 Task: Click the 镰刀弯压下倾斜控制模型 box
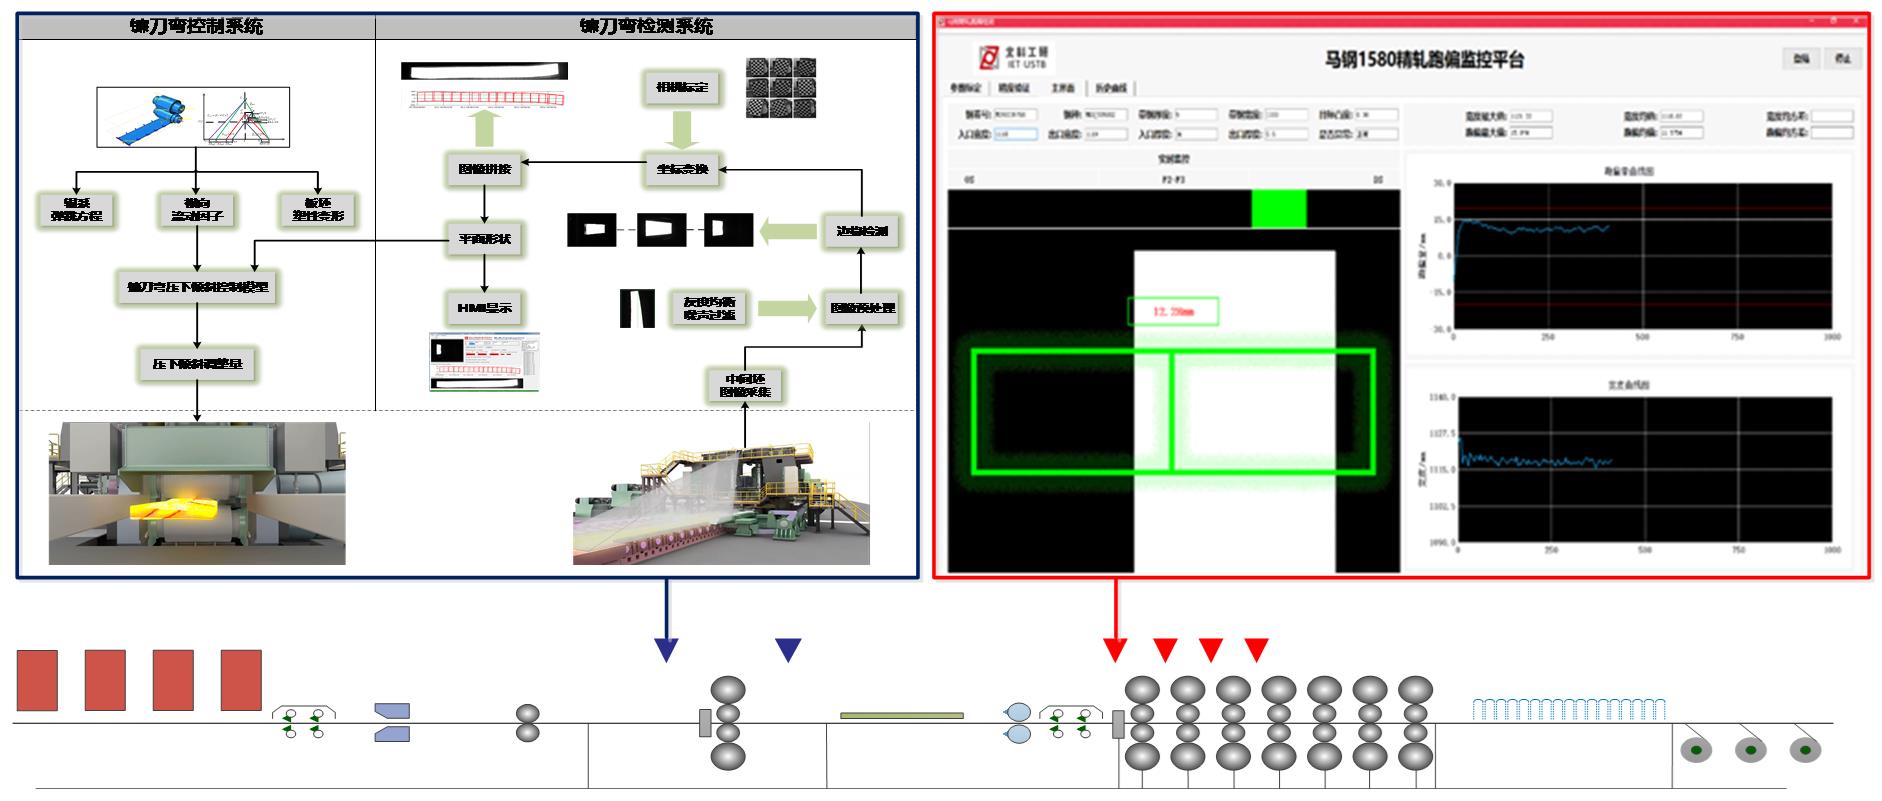click(x=198, y=288)
